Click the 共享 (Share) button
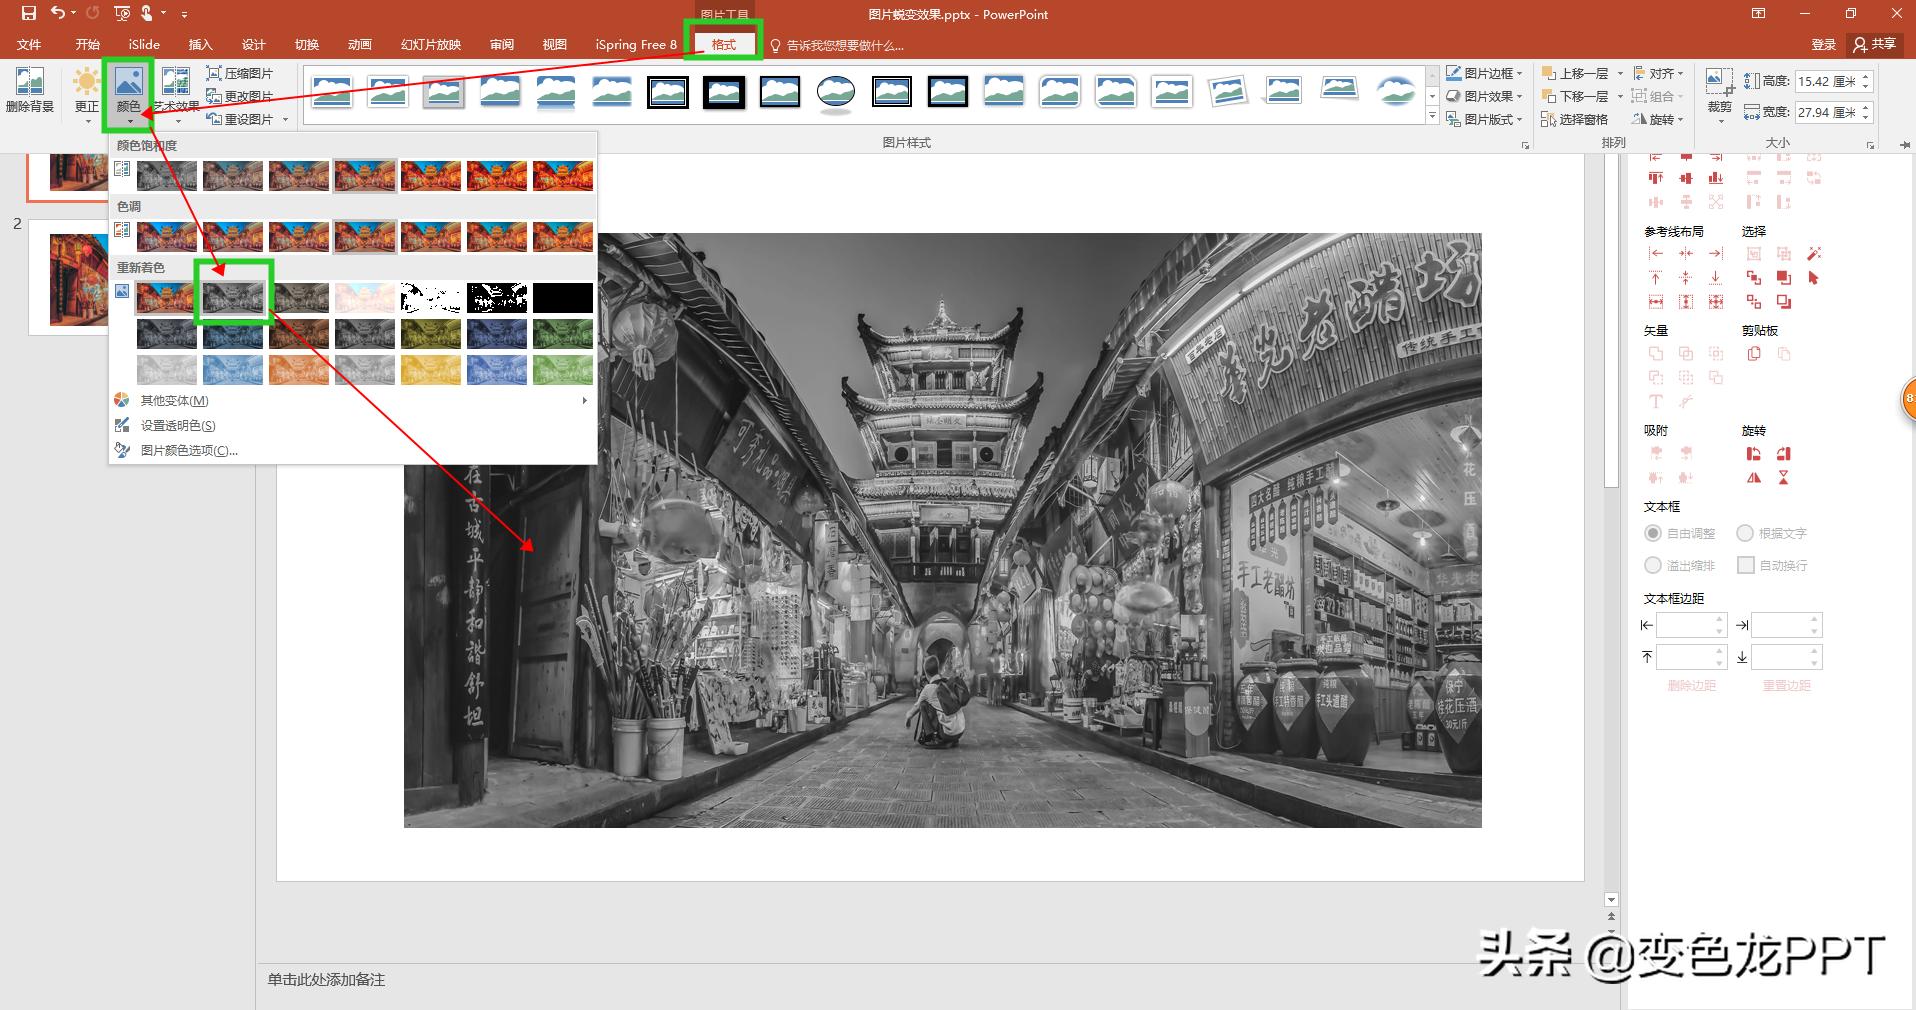Screen dimensions: 1916x1010 [1874, 44]
